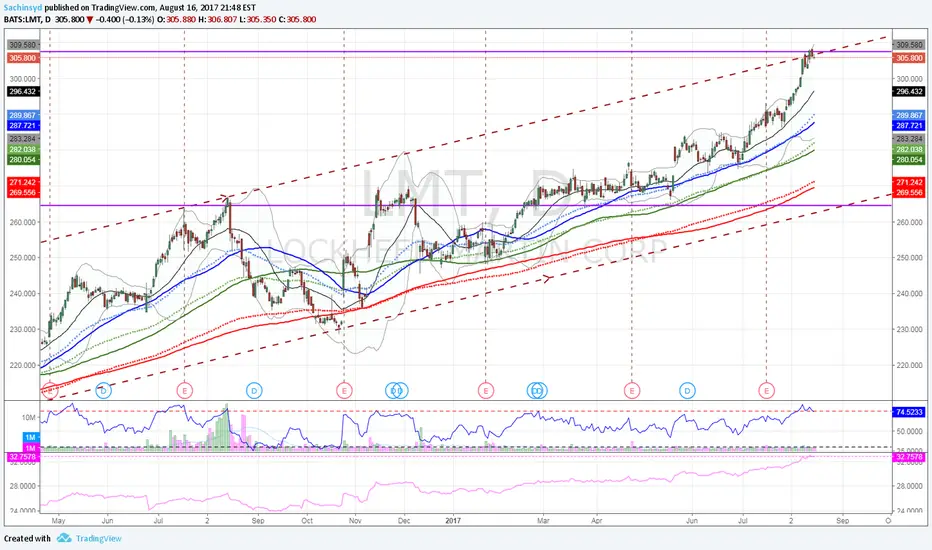Click the magenta 32.7578 label on the right axis
The image size is (932, 550).
point(909,457)
